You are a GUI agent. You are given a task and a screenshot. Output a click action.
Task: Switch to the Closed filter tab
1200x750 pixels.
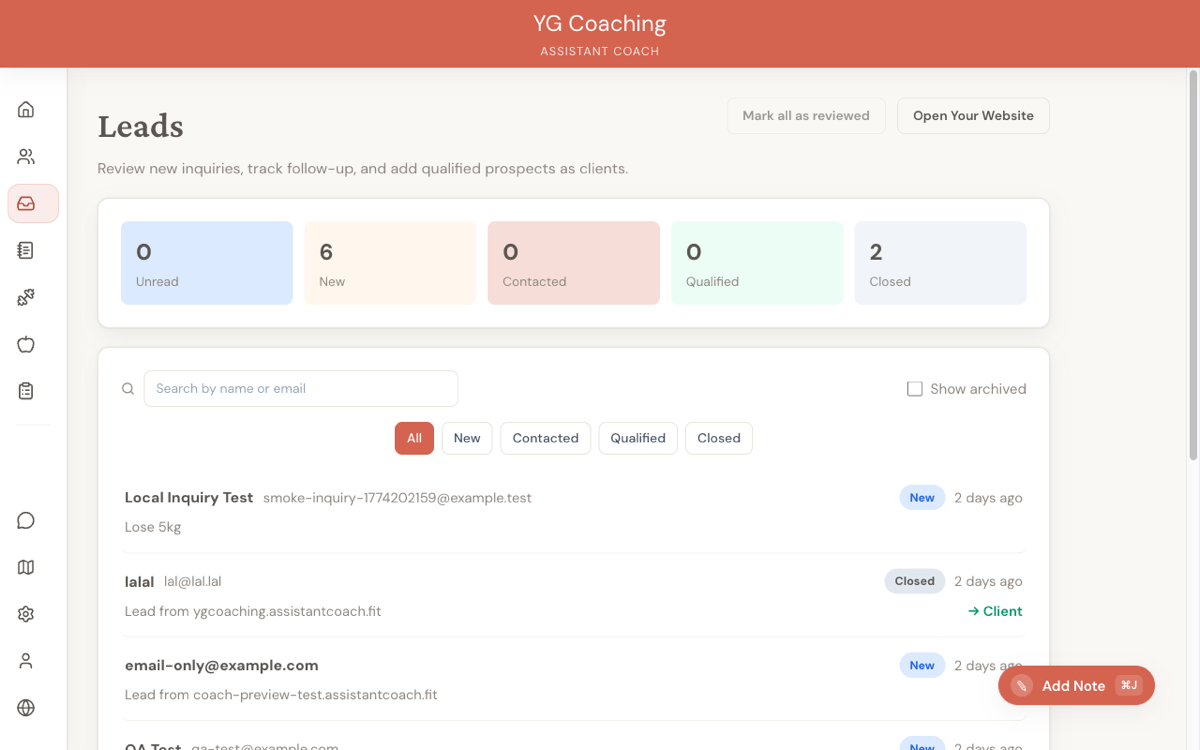tap(718, 438)
